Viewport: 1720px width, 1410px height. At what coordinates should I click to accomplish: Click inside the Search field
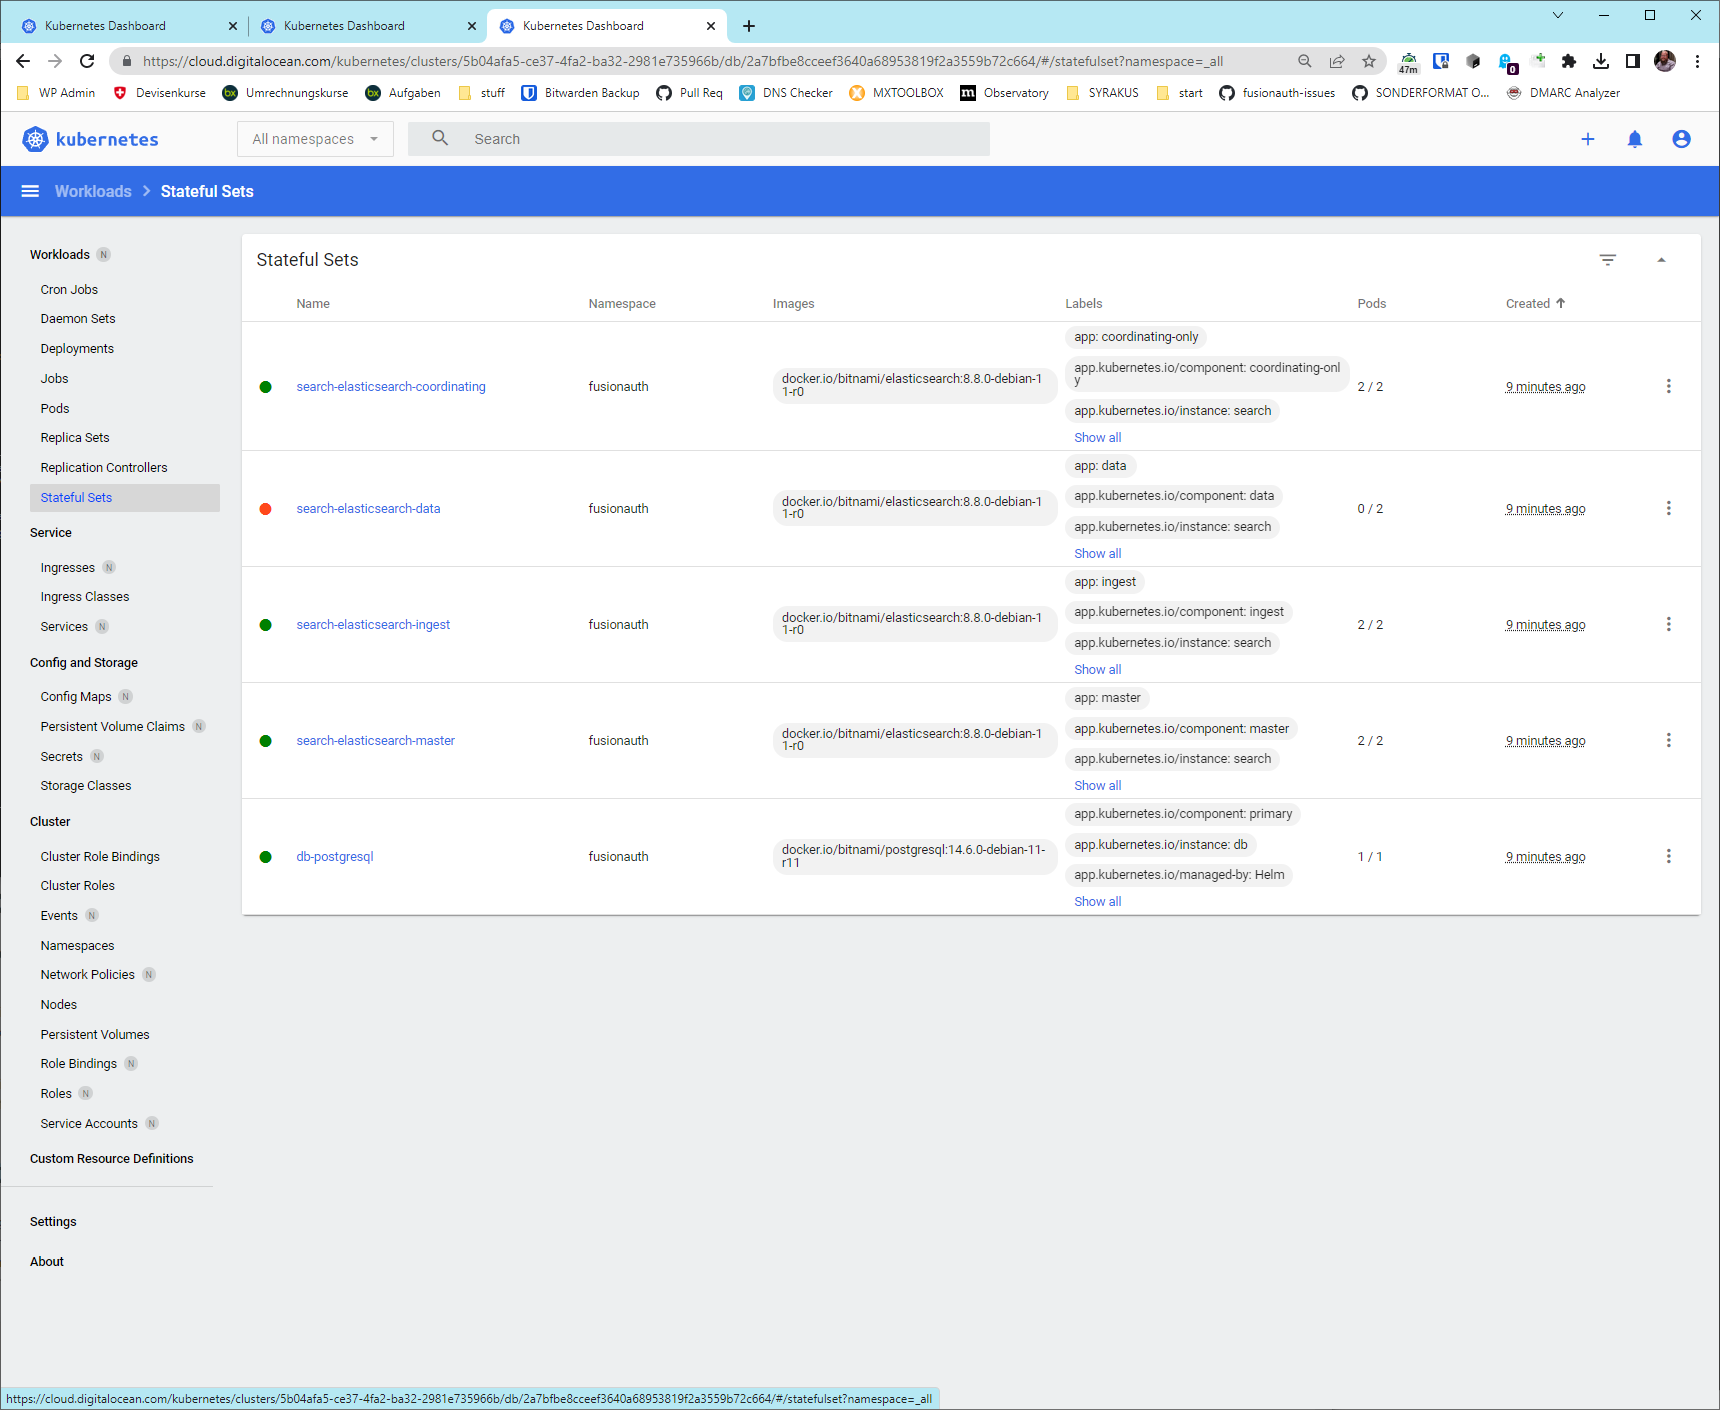click(x=700, y=139)
